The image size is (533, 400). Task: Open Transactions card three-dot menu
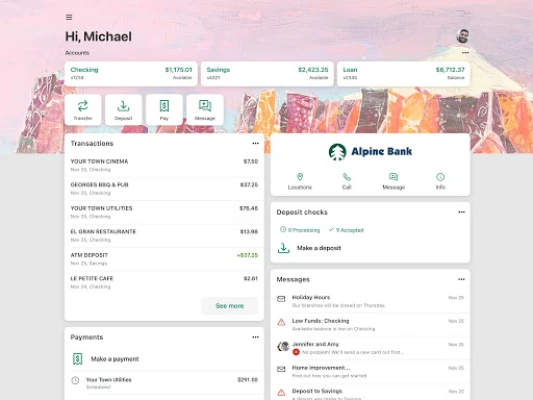(255, 143)
